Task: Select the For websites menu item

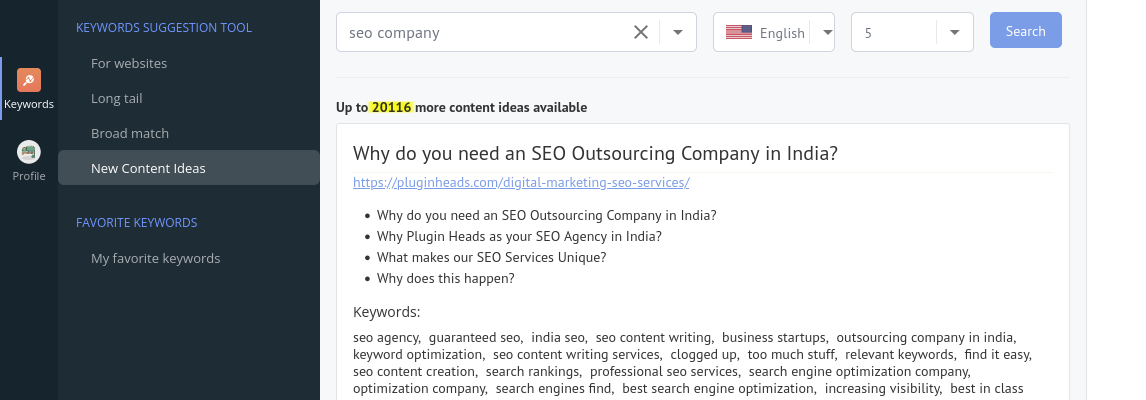Action: point(129,63)
